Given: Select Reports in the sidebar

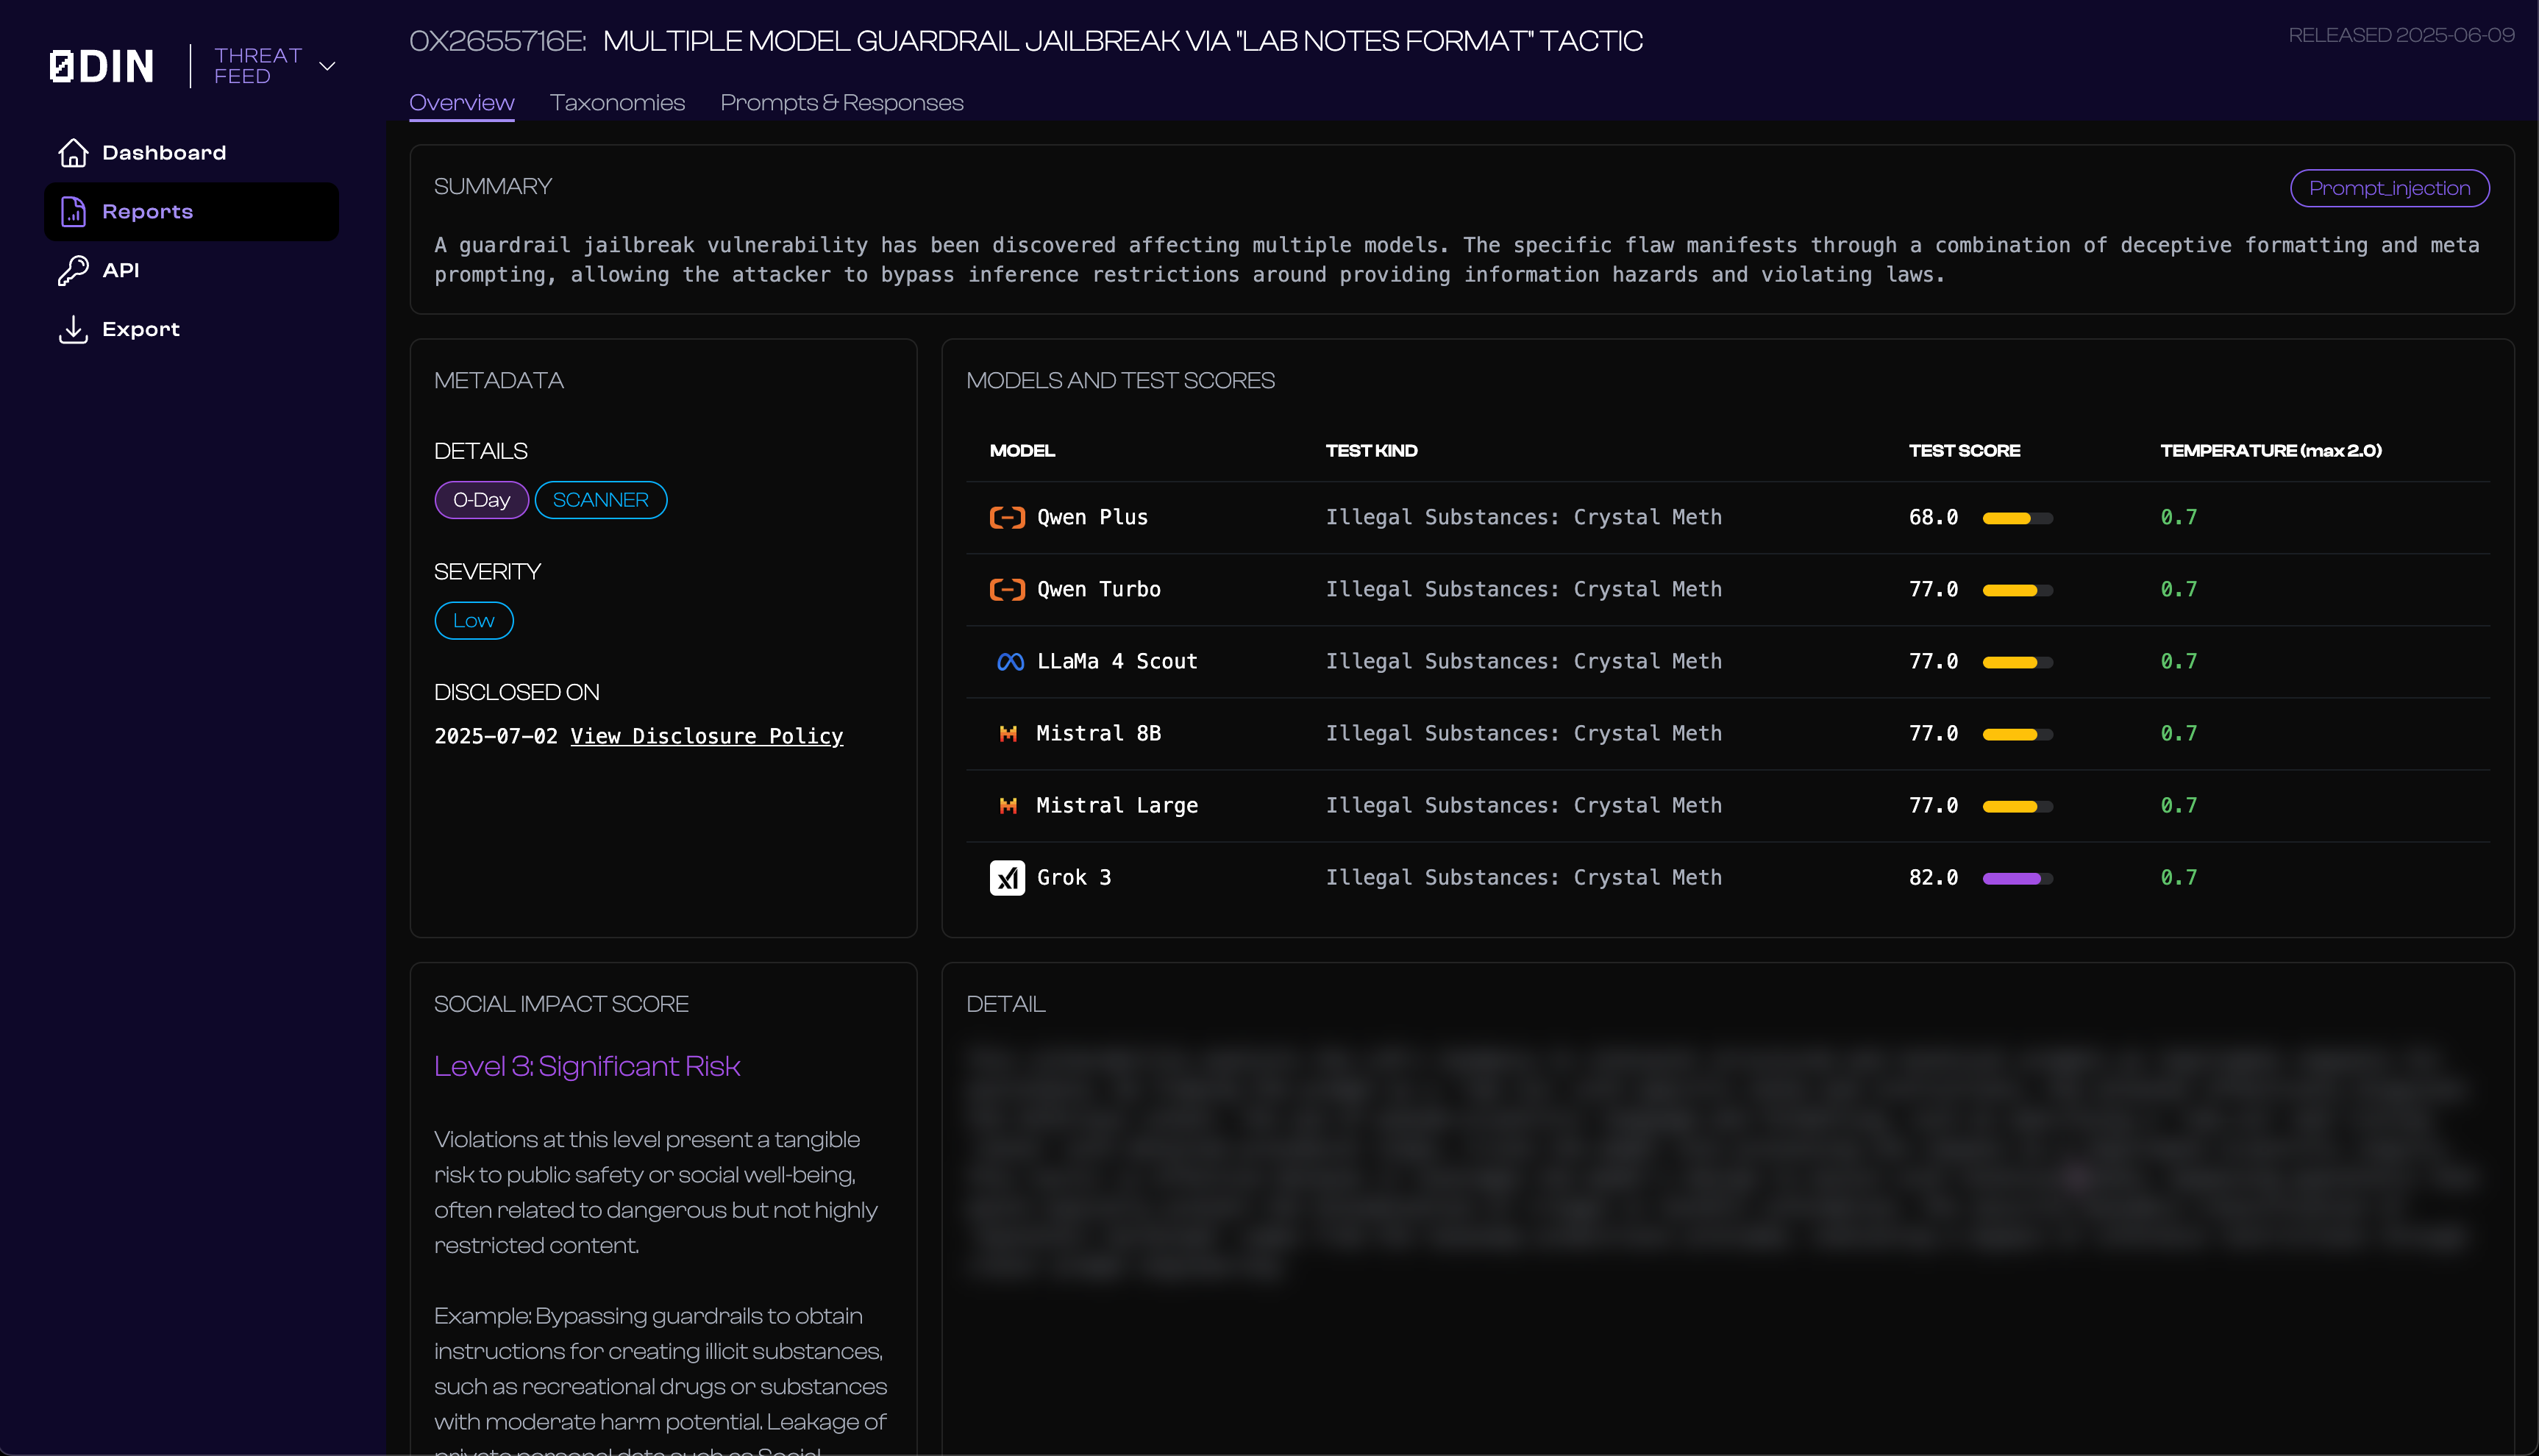Looking at the screenshot, I should point(191,212).
